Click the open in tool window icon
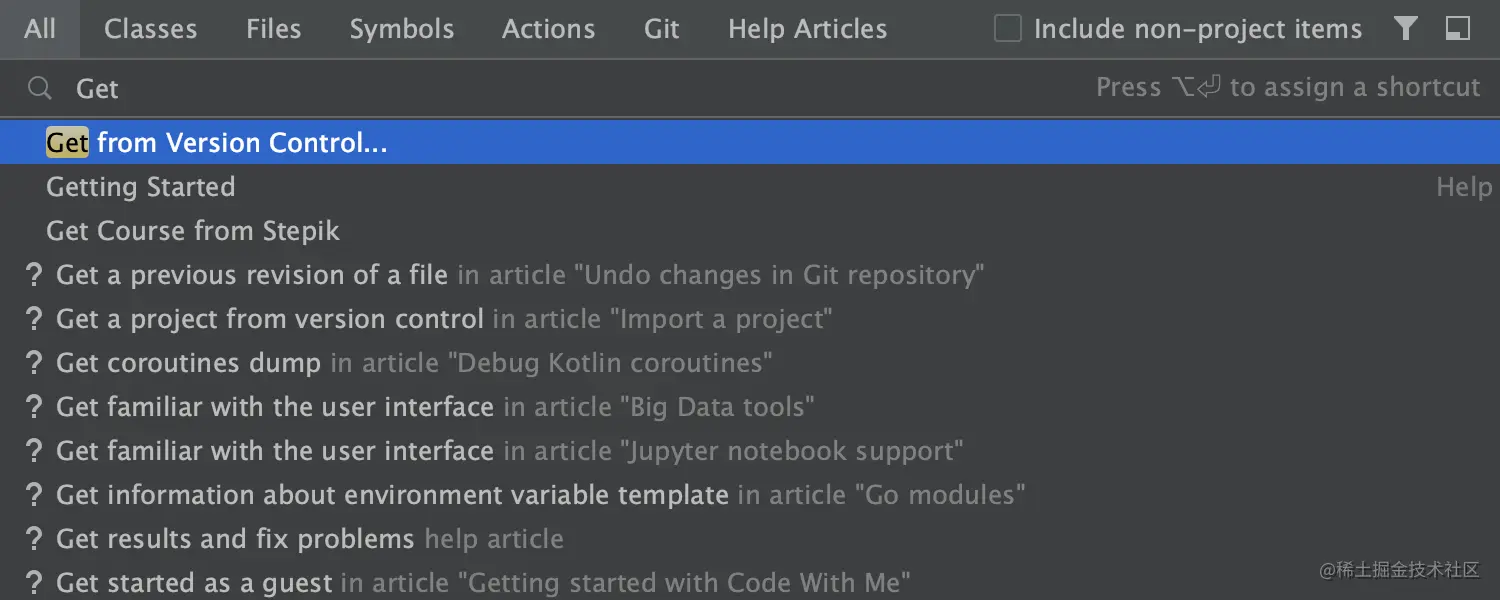1500x600 pixels. tap(1458, 29)
